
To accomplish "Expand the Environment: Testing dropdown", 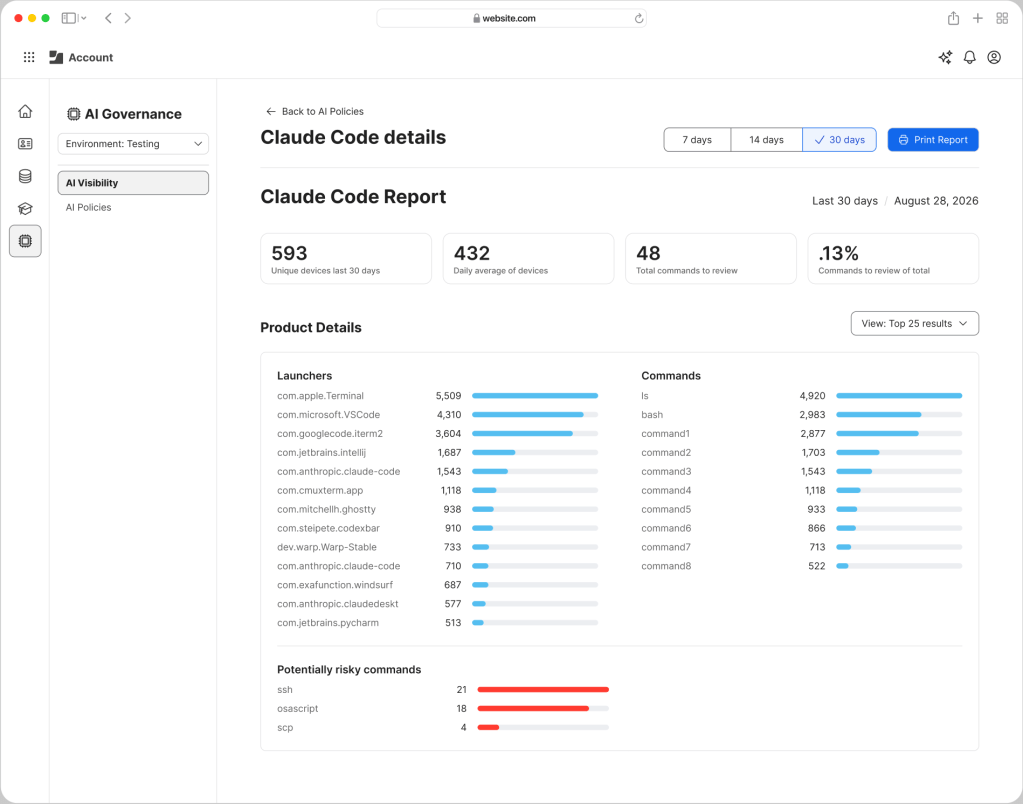I will click(133, 144).
